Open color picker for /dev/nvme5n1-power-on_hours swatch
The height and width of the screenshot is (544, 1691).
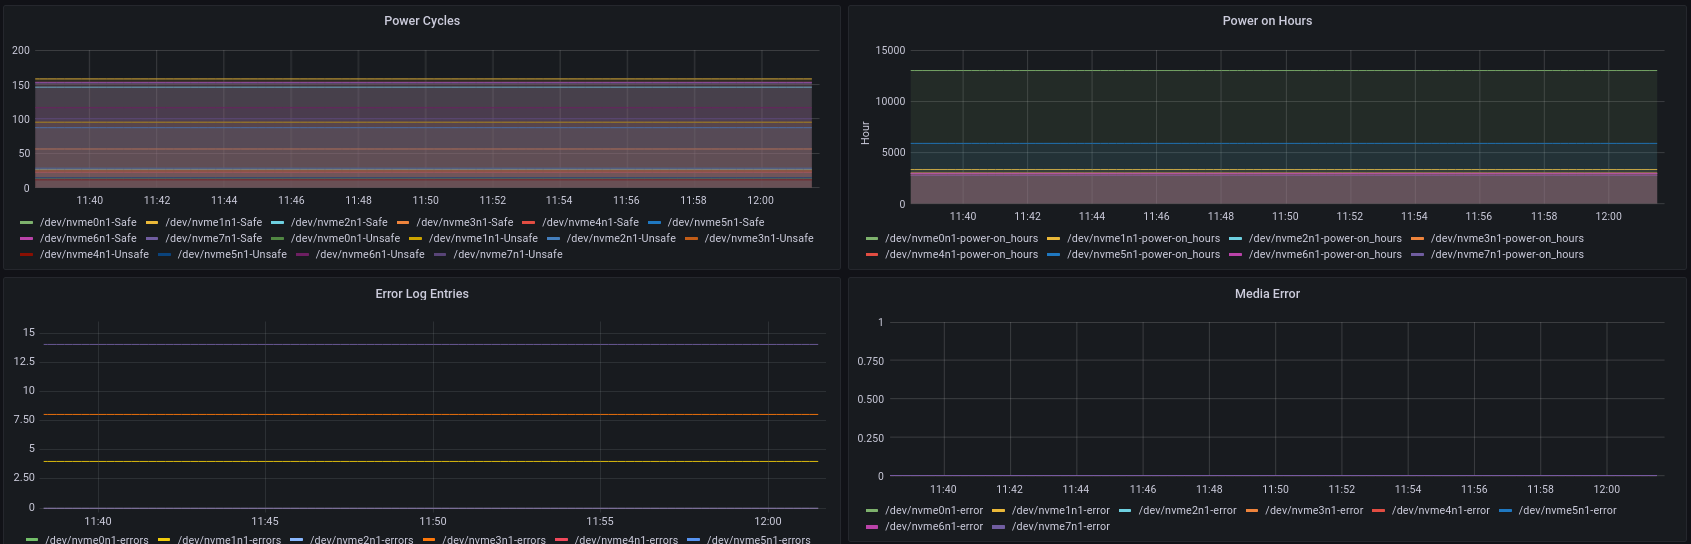(x=1054, y=254)
